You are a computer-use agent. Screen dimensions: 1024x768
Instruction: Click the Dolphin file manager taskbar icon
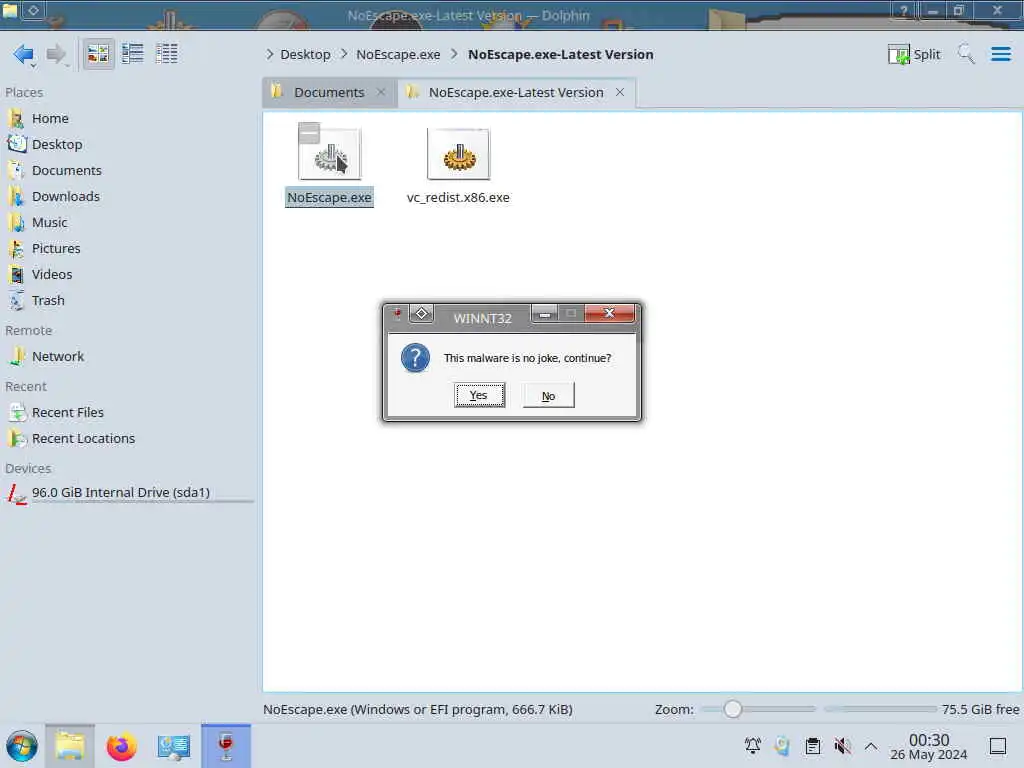coord(70,746)
